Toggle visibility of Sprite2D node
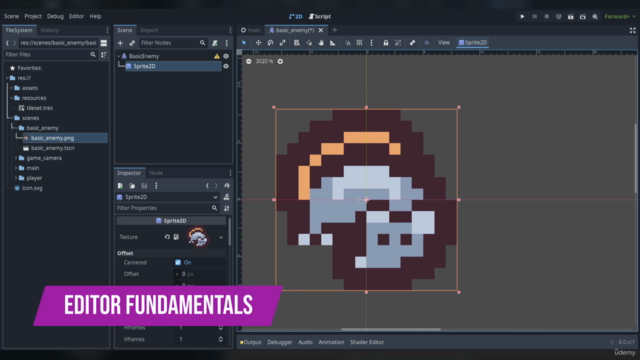The image size is (640, 360). 226,66
